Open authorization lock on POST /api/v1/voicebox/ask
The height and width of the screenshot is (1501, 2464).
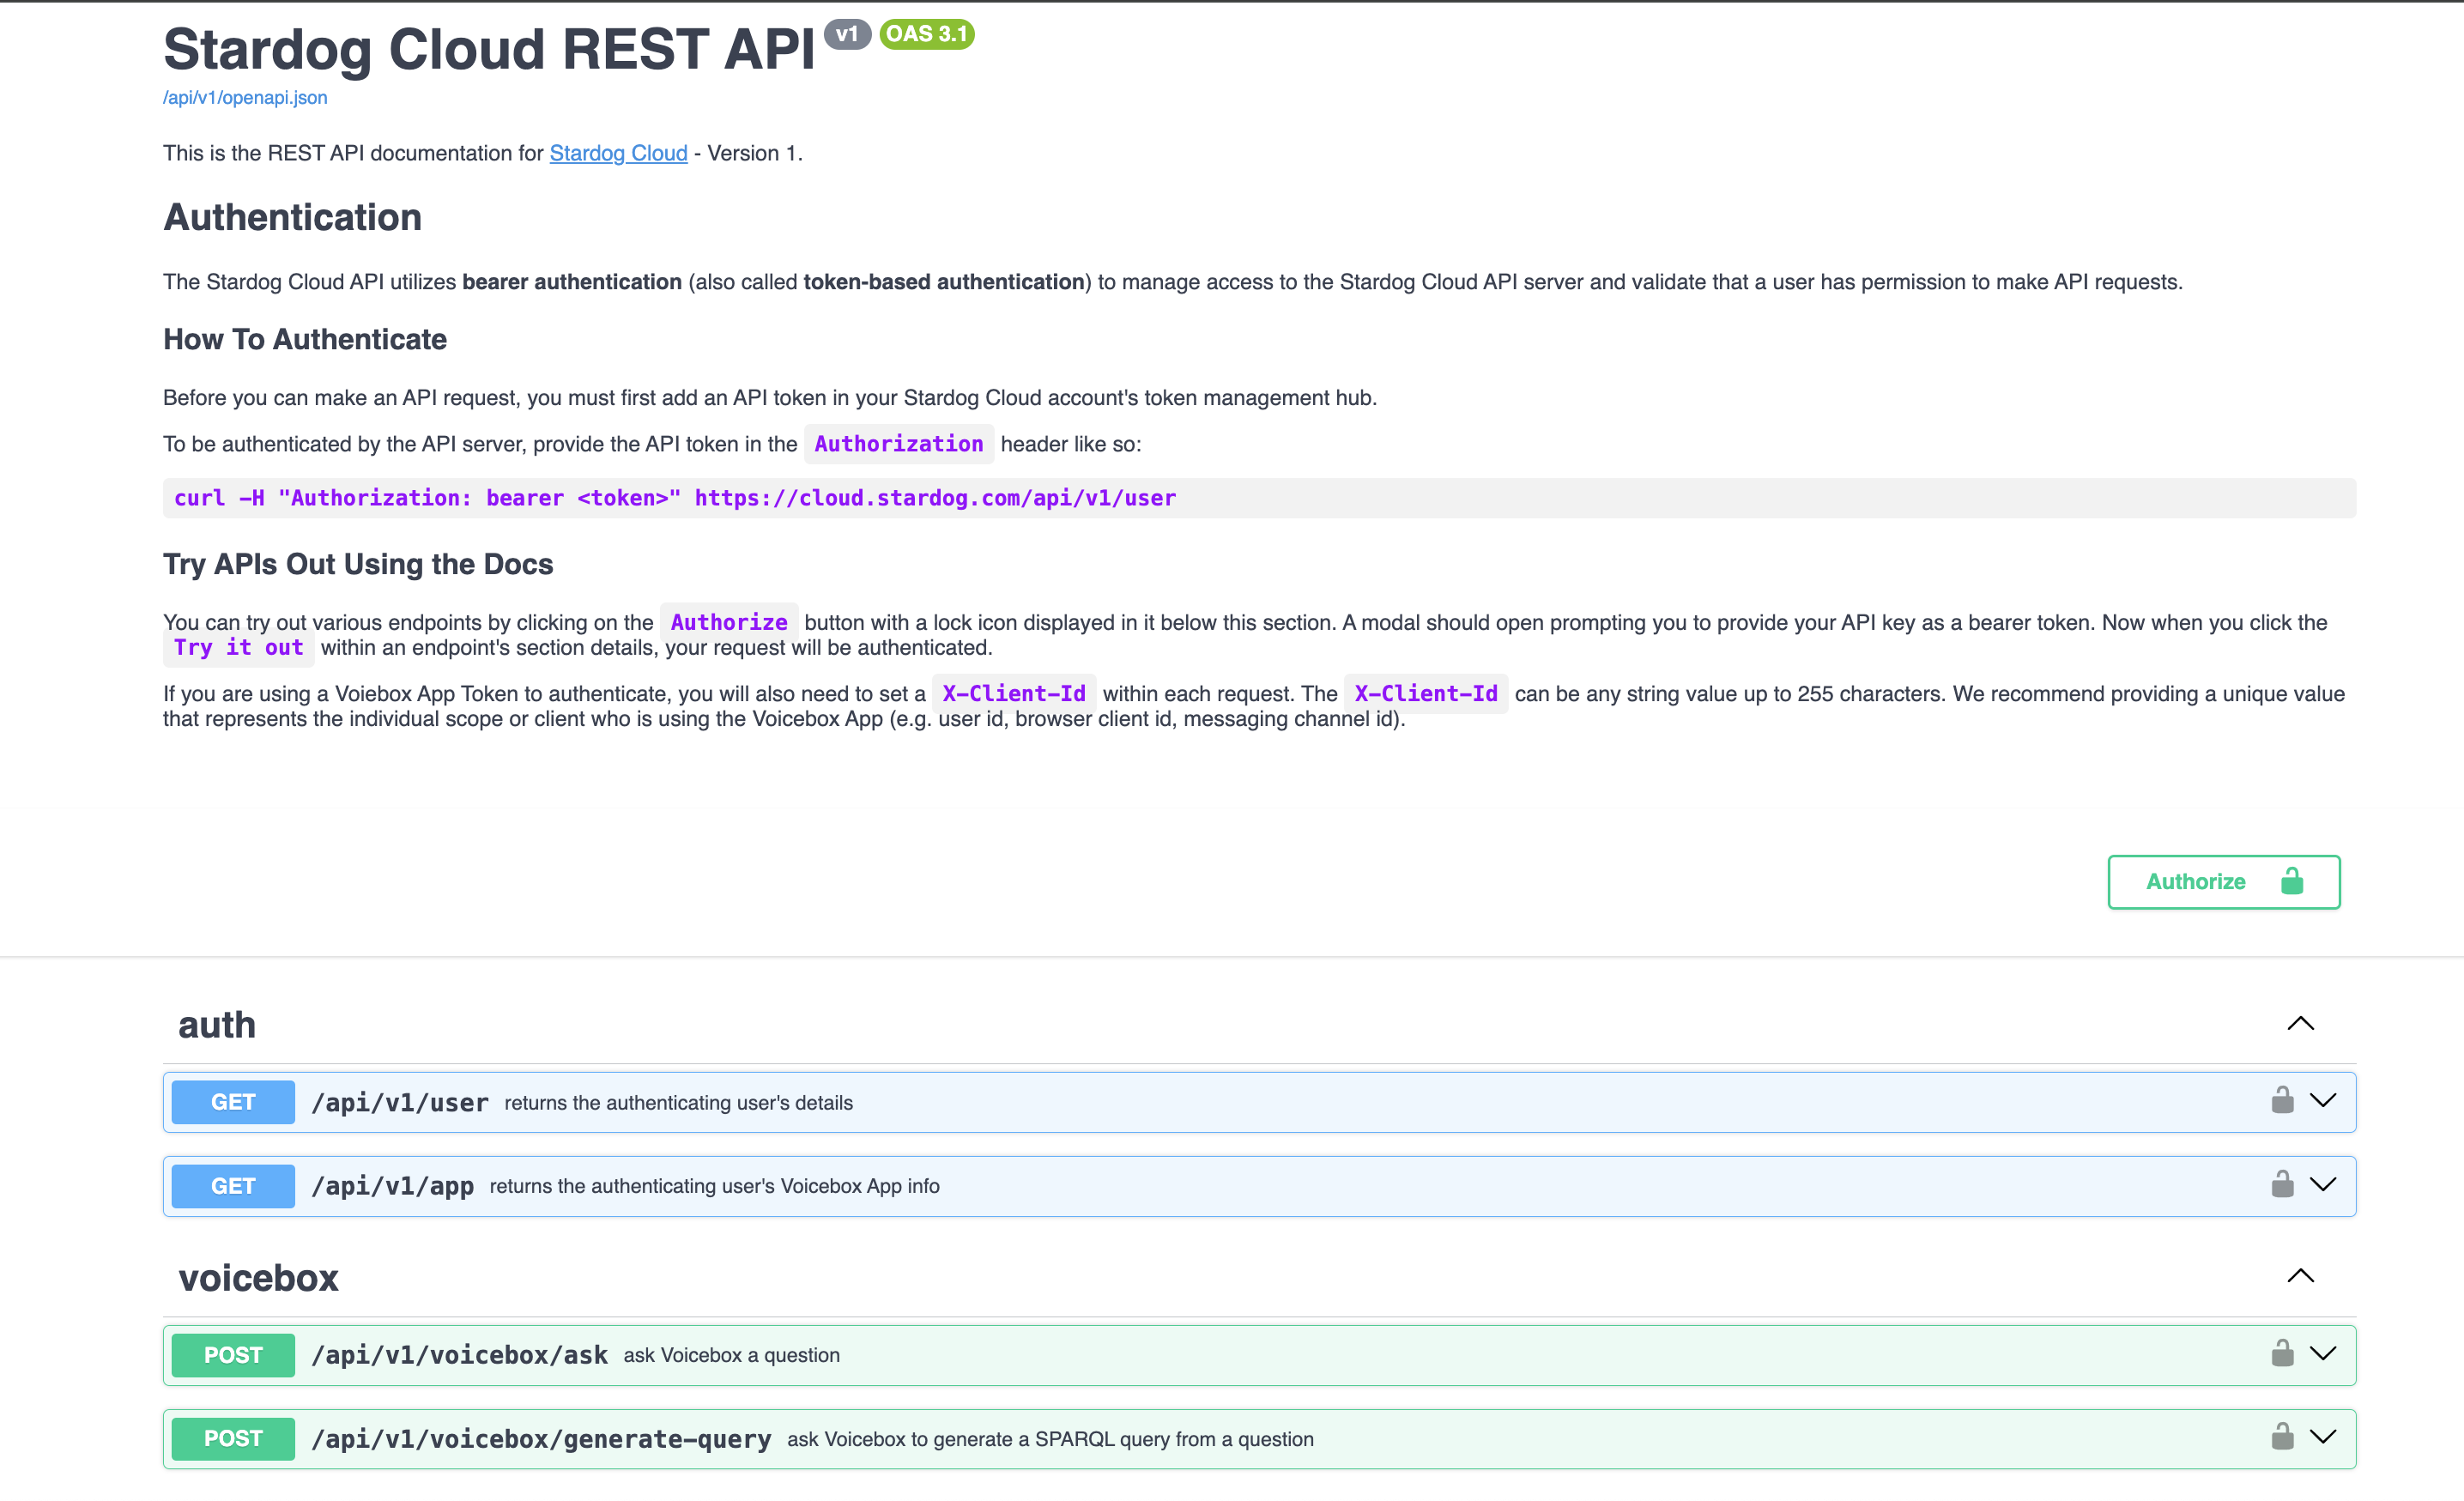[x=2281, y=1355]
